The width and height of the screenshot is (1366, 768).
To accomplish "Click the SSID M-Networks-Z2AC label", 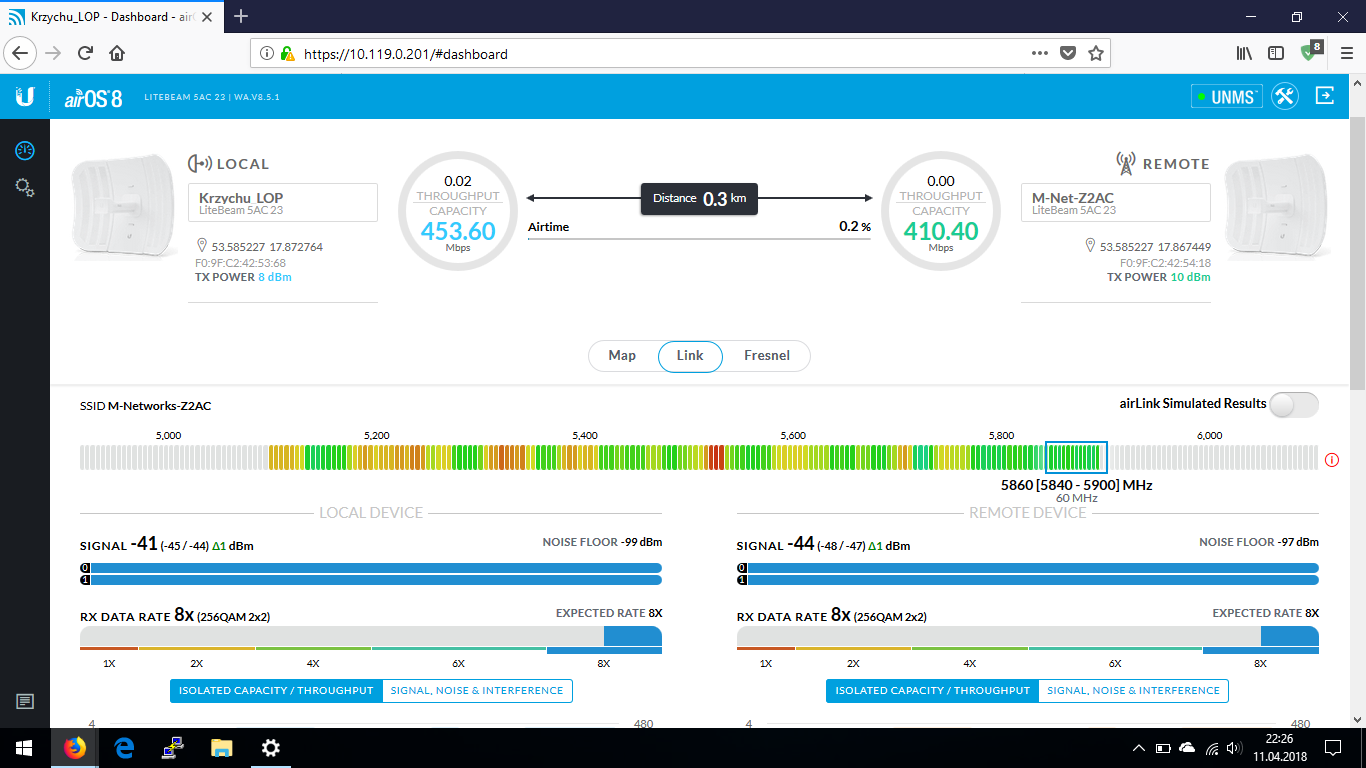I will click(145, 406).
